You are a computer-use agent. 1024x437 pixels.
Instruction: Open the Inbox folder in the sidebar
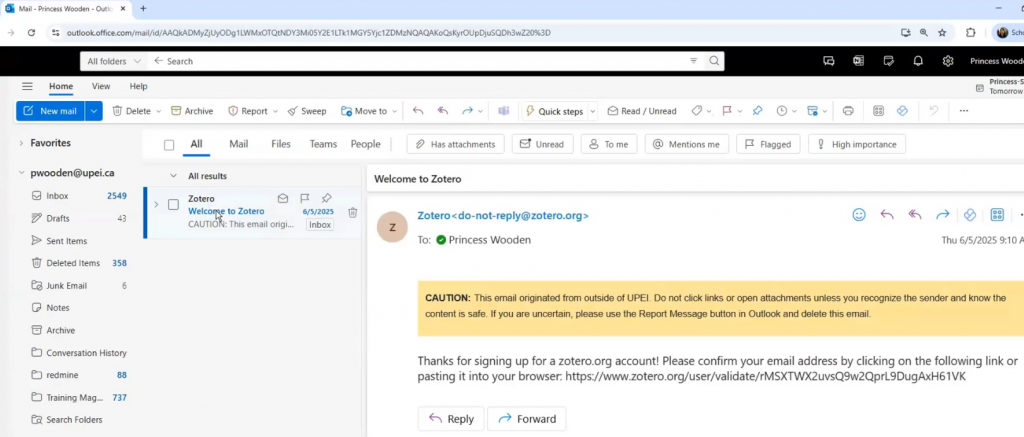click(x=57, y=196)
